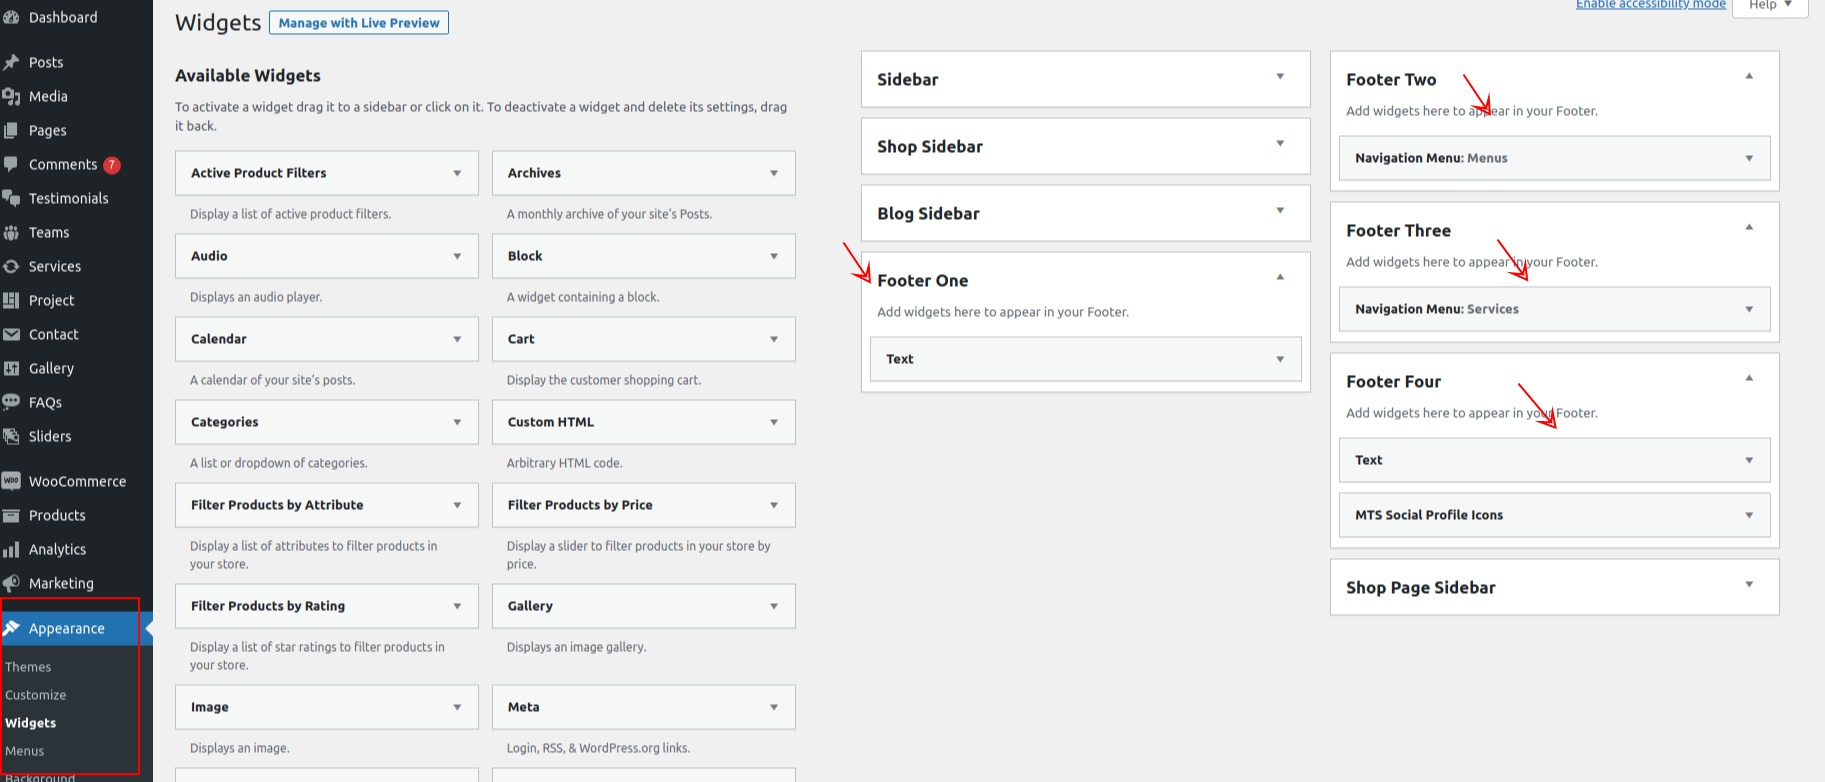This screenshot has width=1825, height=782.
Task: Click the Posts pushpin icon in sidebar
Action: click(x=11, y=62)
